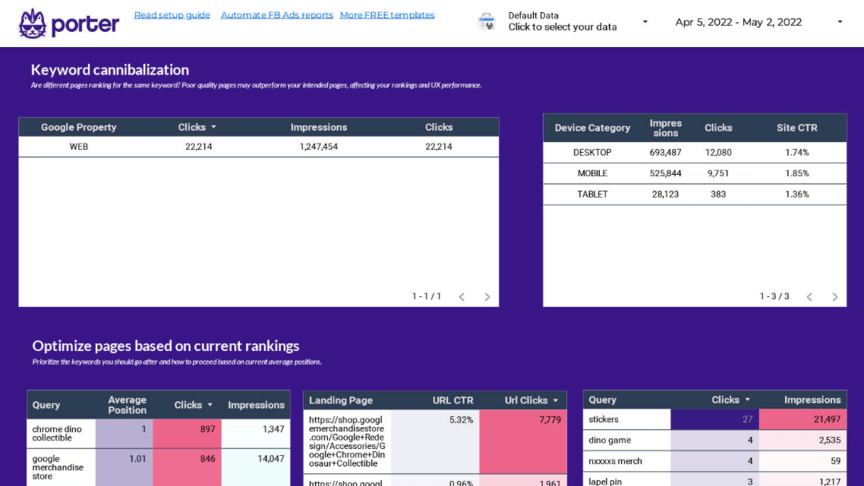Click the Google Property column header
The width and height of the screenshot is (864, 486).
[79, 127]
